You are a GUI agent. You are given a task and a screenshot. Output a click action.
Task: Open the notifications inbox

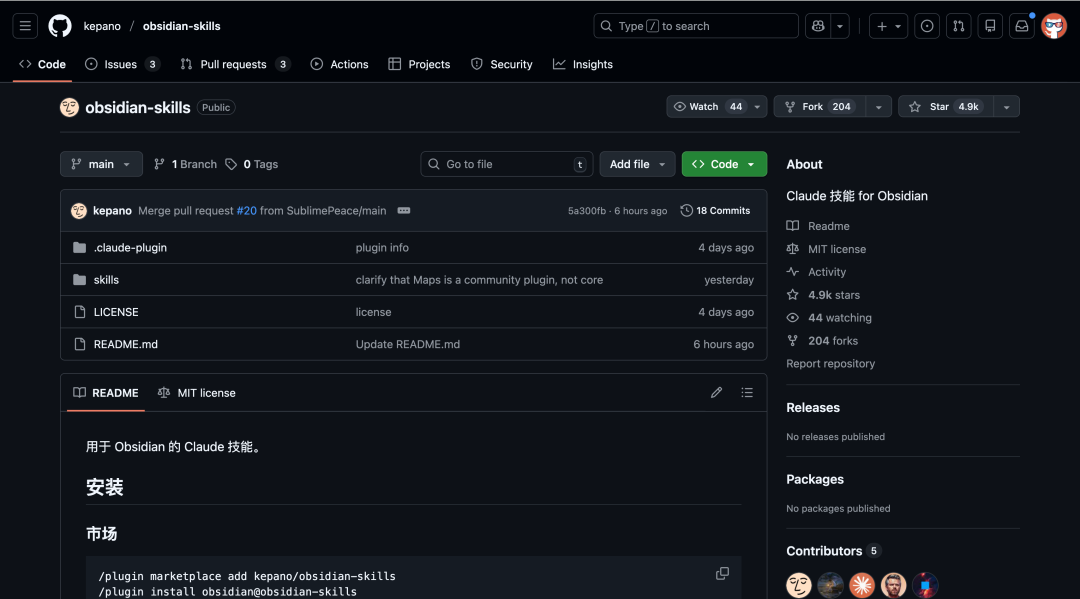point(1021,25)
